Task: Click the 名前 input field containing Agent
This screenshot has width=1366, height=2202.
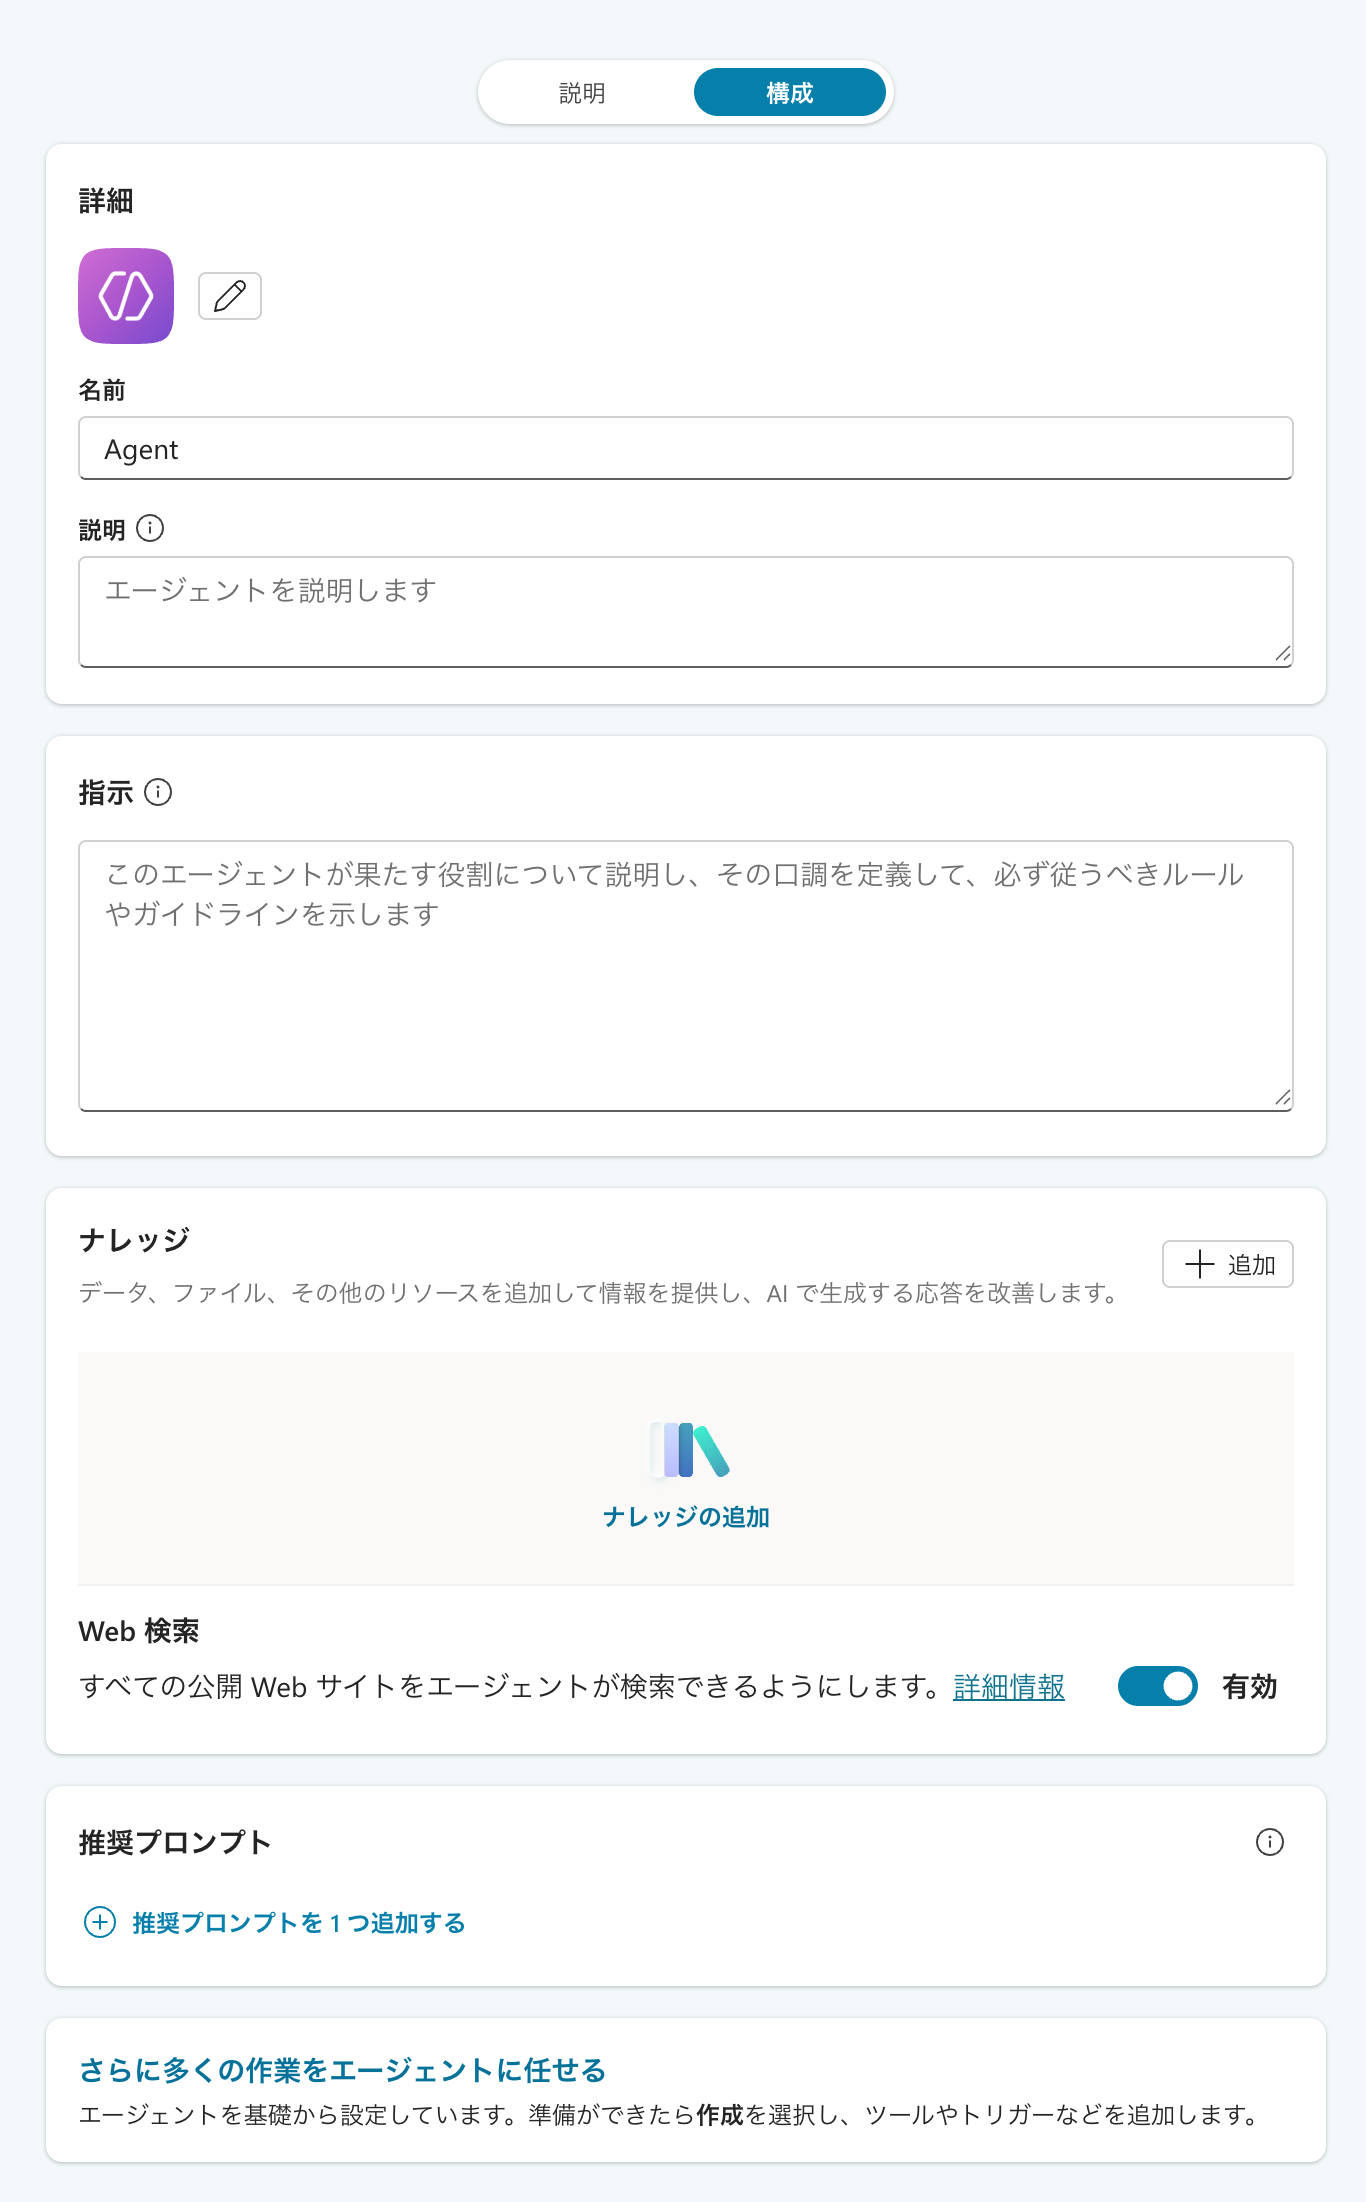Action: tap(686, 449)
